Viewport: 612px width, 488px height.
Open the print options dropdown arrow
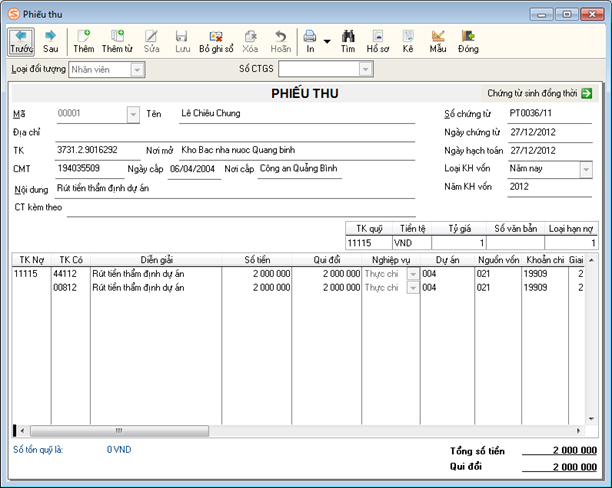[x=327, y=41]
